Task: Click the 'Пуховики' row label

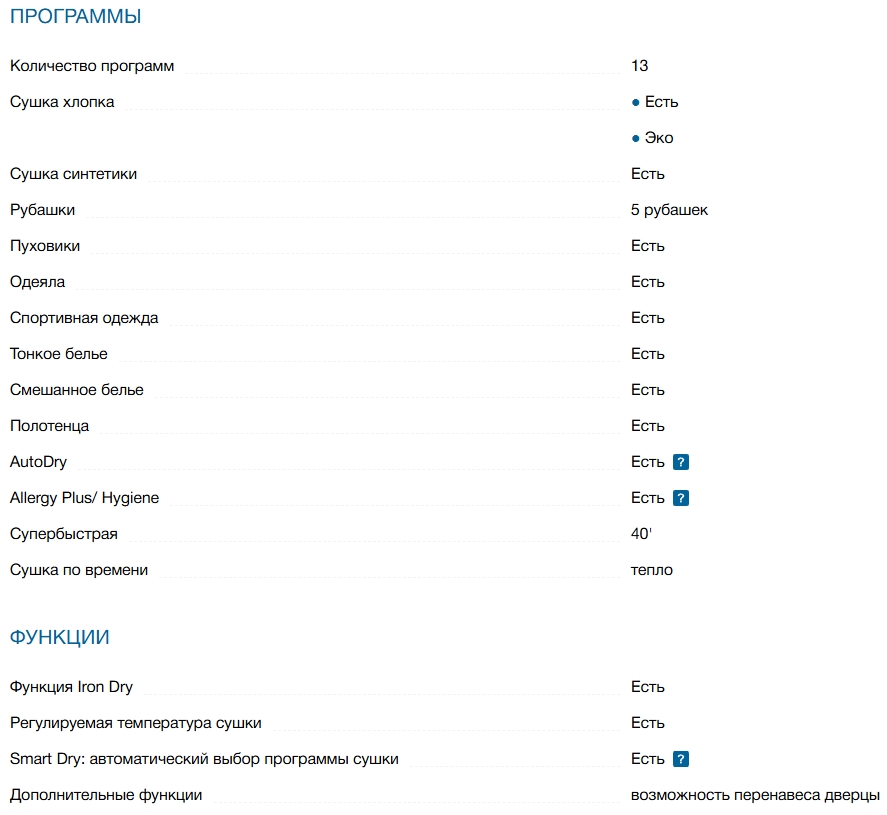Action: point(45,246)
